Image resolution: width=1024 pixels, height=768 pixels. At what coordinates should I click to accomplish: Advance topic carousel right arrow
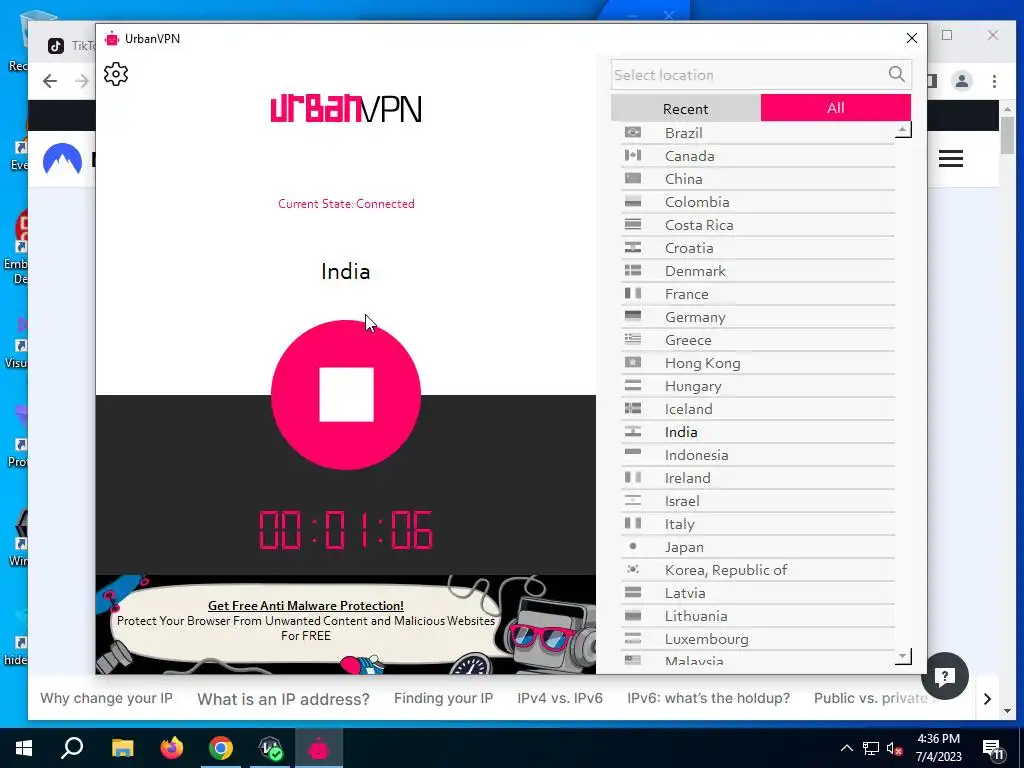coord(987,699)
